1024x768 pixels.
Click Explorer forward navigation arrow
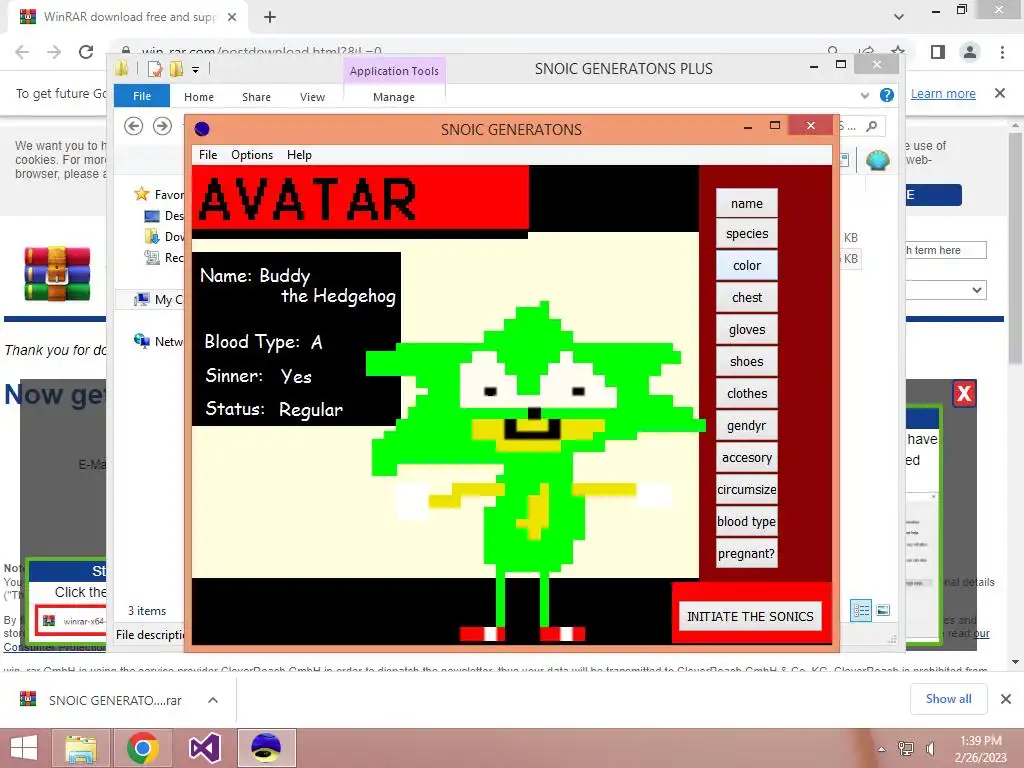162,125
